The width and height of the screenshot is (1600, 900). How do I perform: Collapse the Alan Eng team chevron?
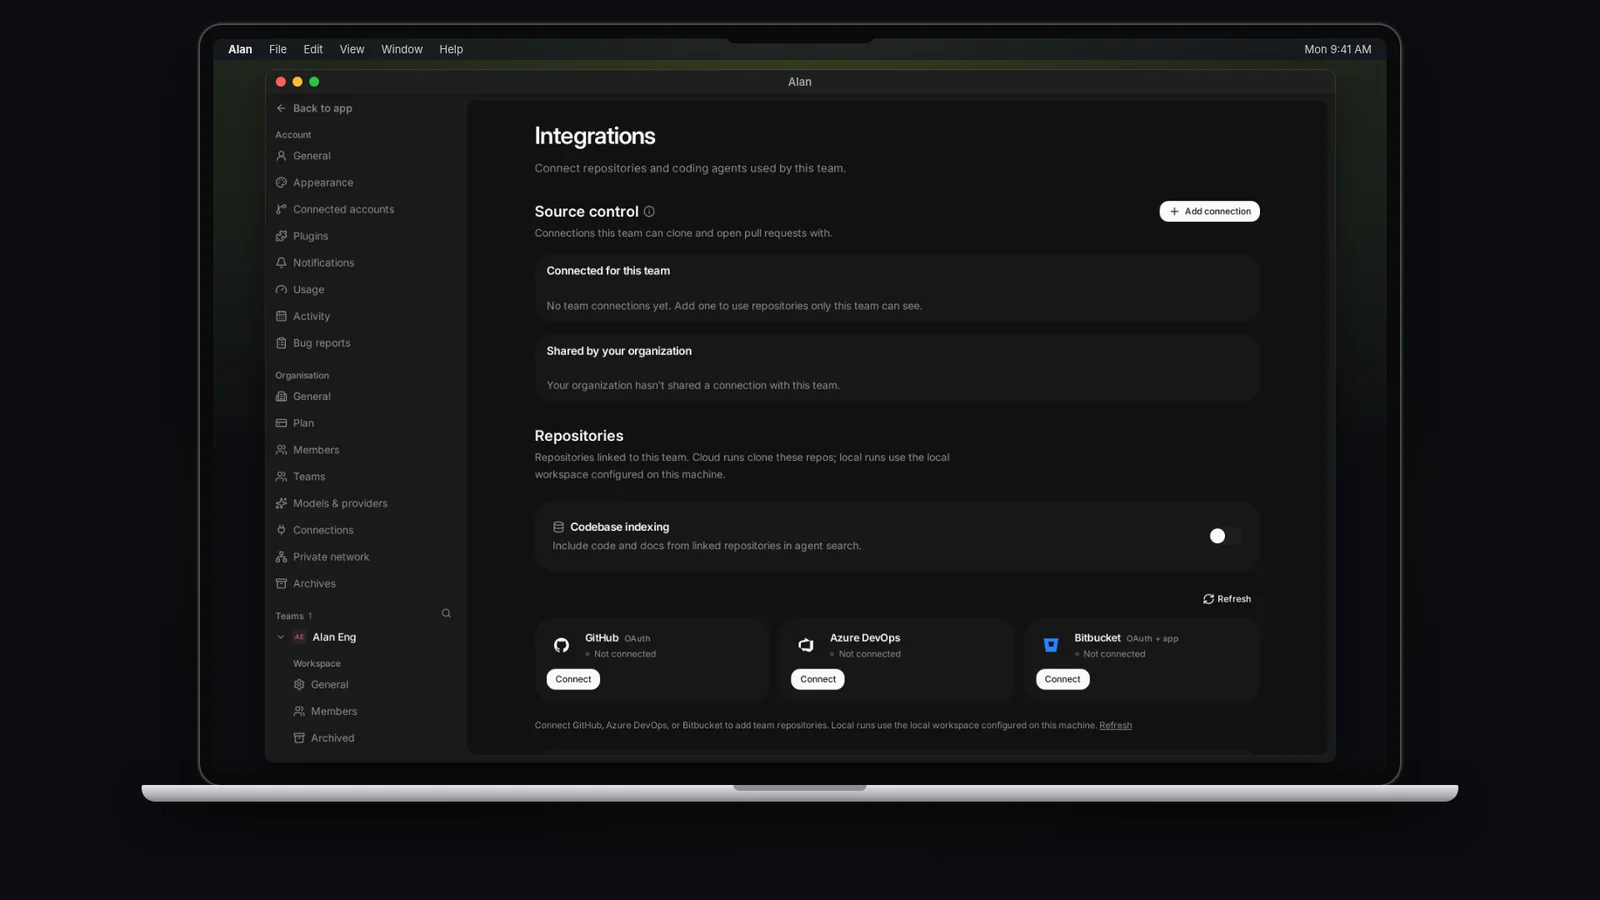tap(280, 637)
